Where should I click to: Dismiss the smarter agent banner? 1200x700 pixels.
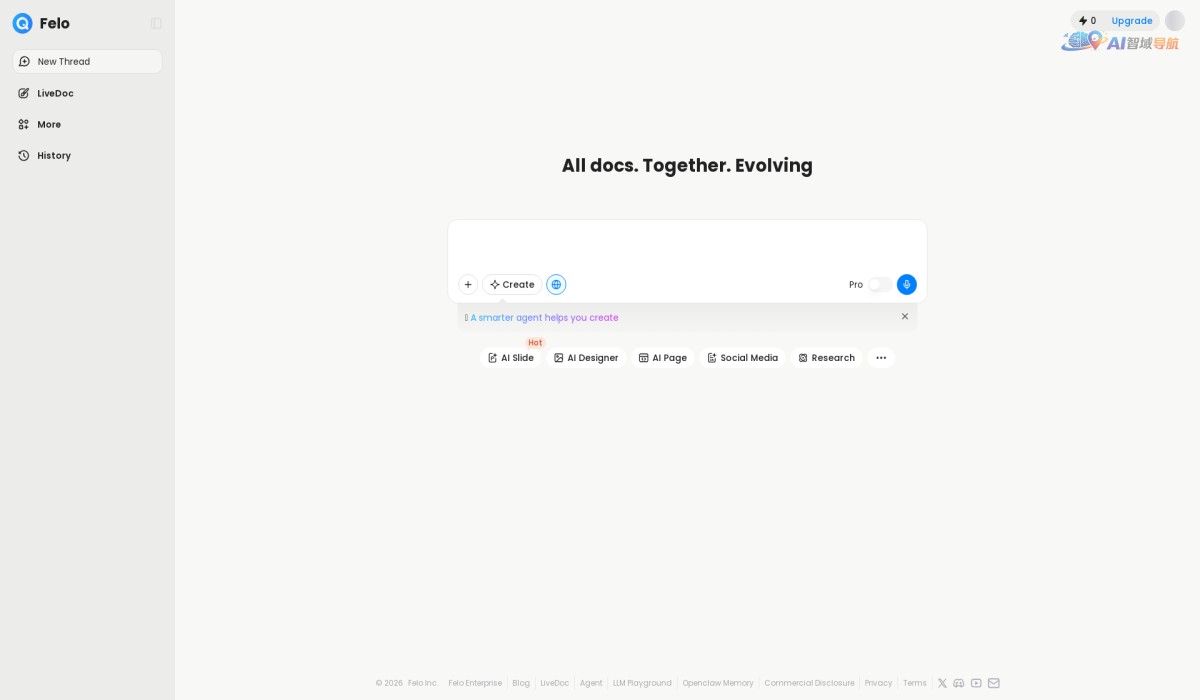pos(905,317)
